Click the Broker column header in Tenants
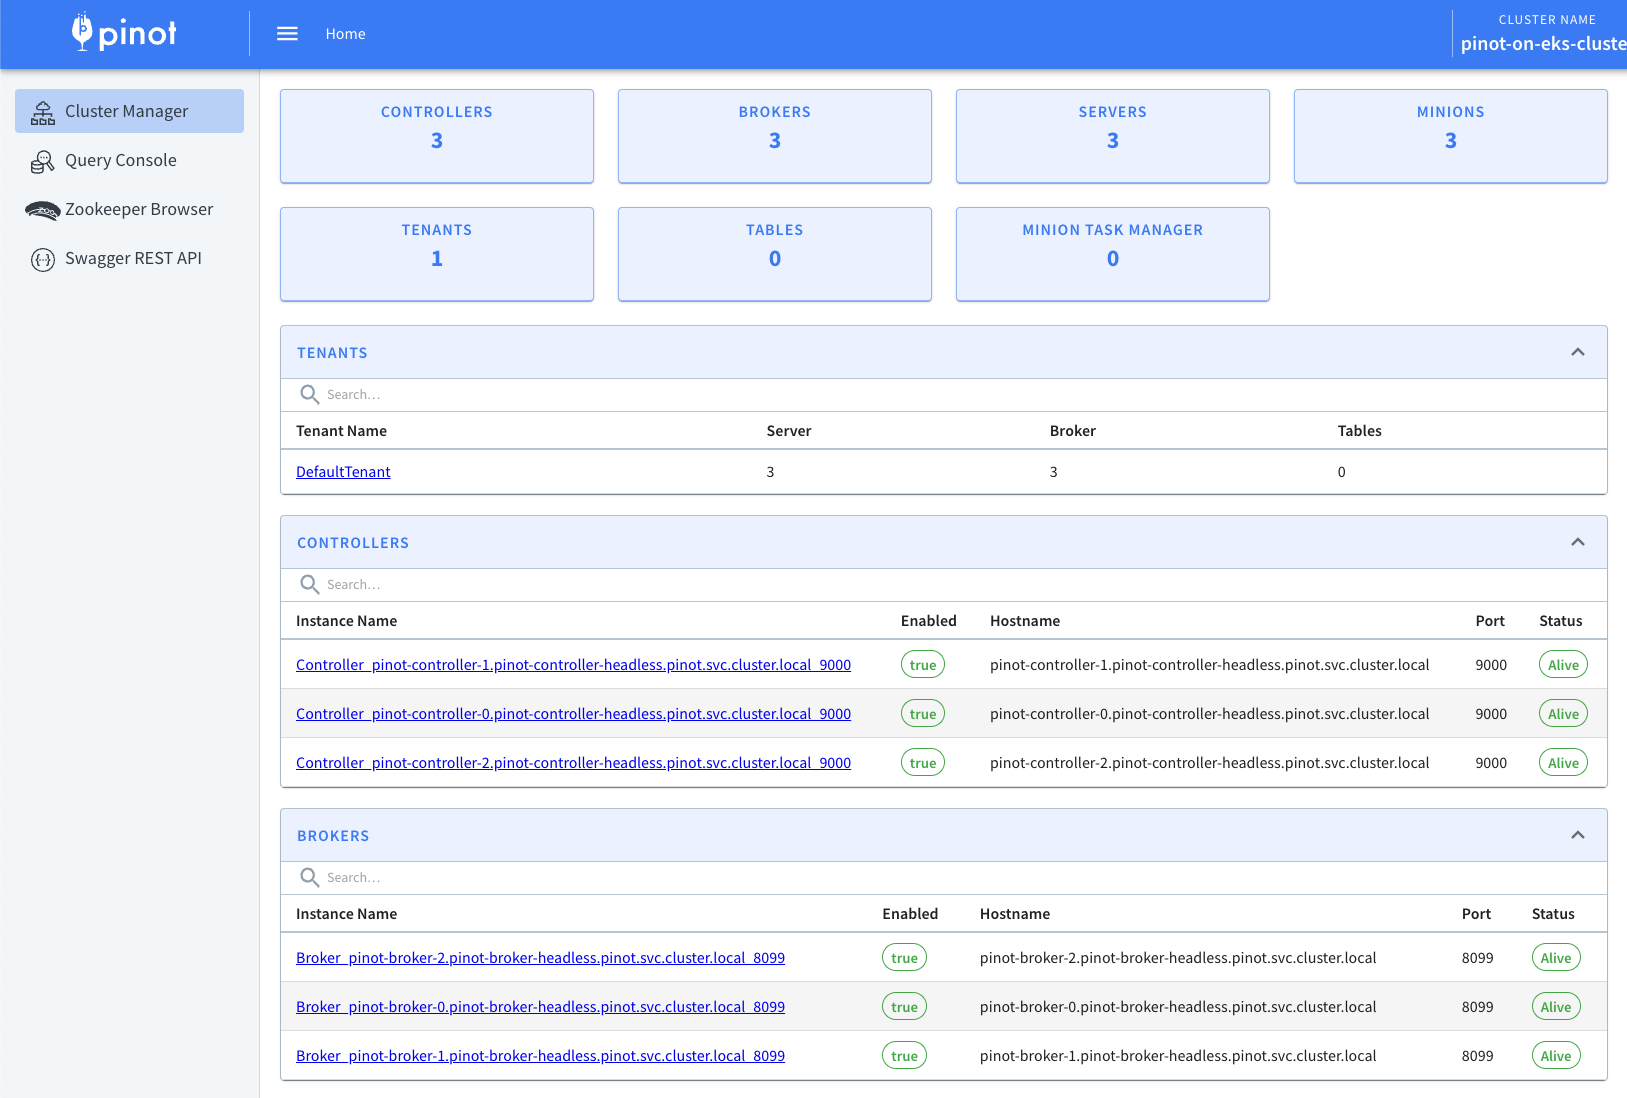The width and height of the screenshot is (1627, 1098). point(1073,431)
